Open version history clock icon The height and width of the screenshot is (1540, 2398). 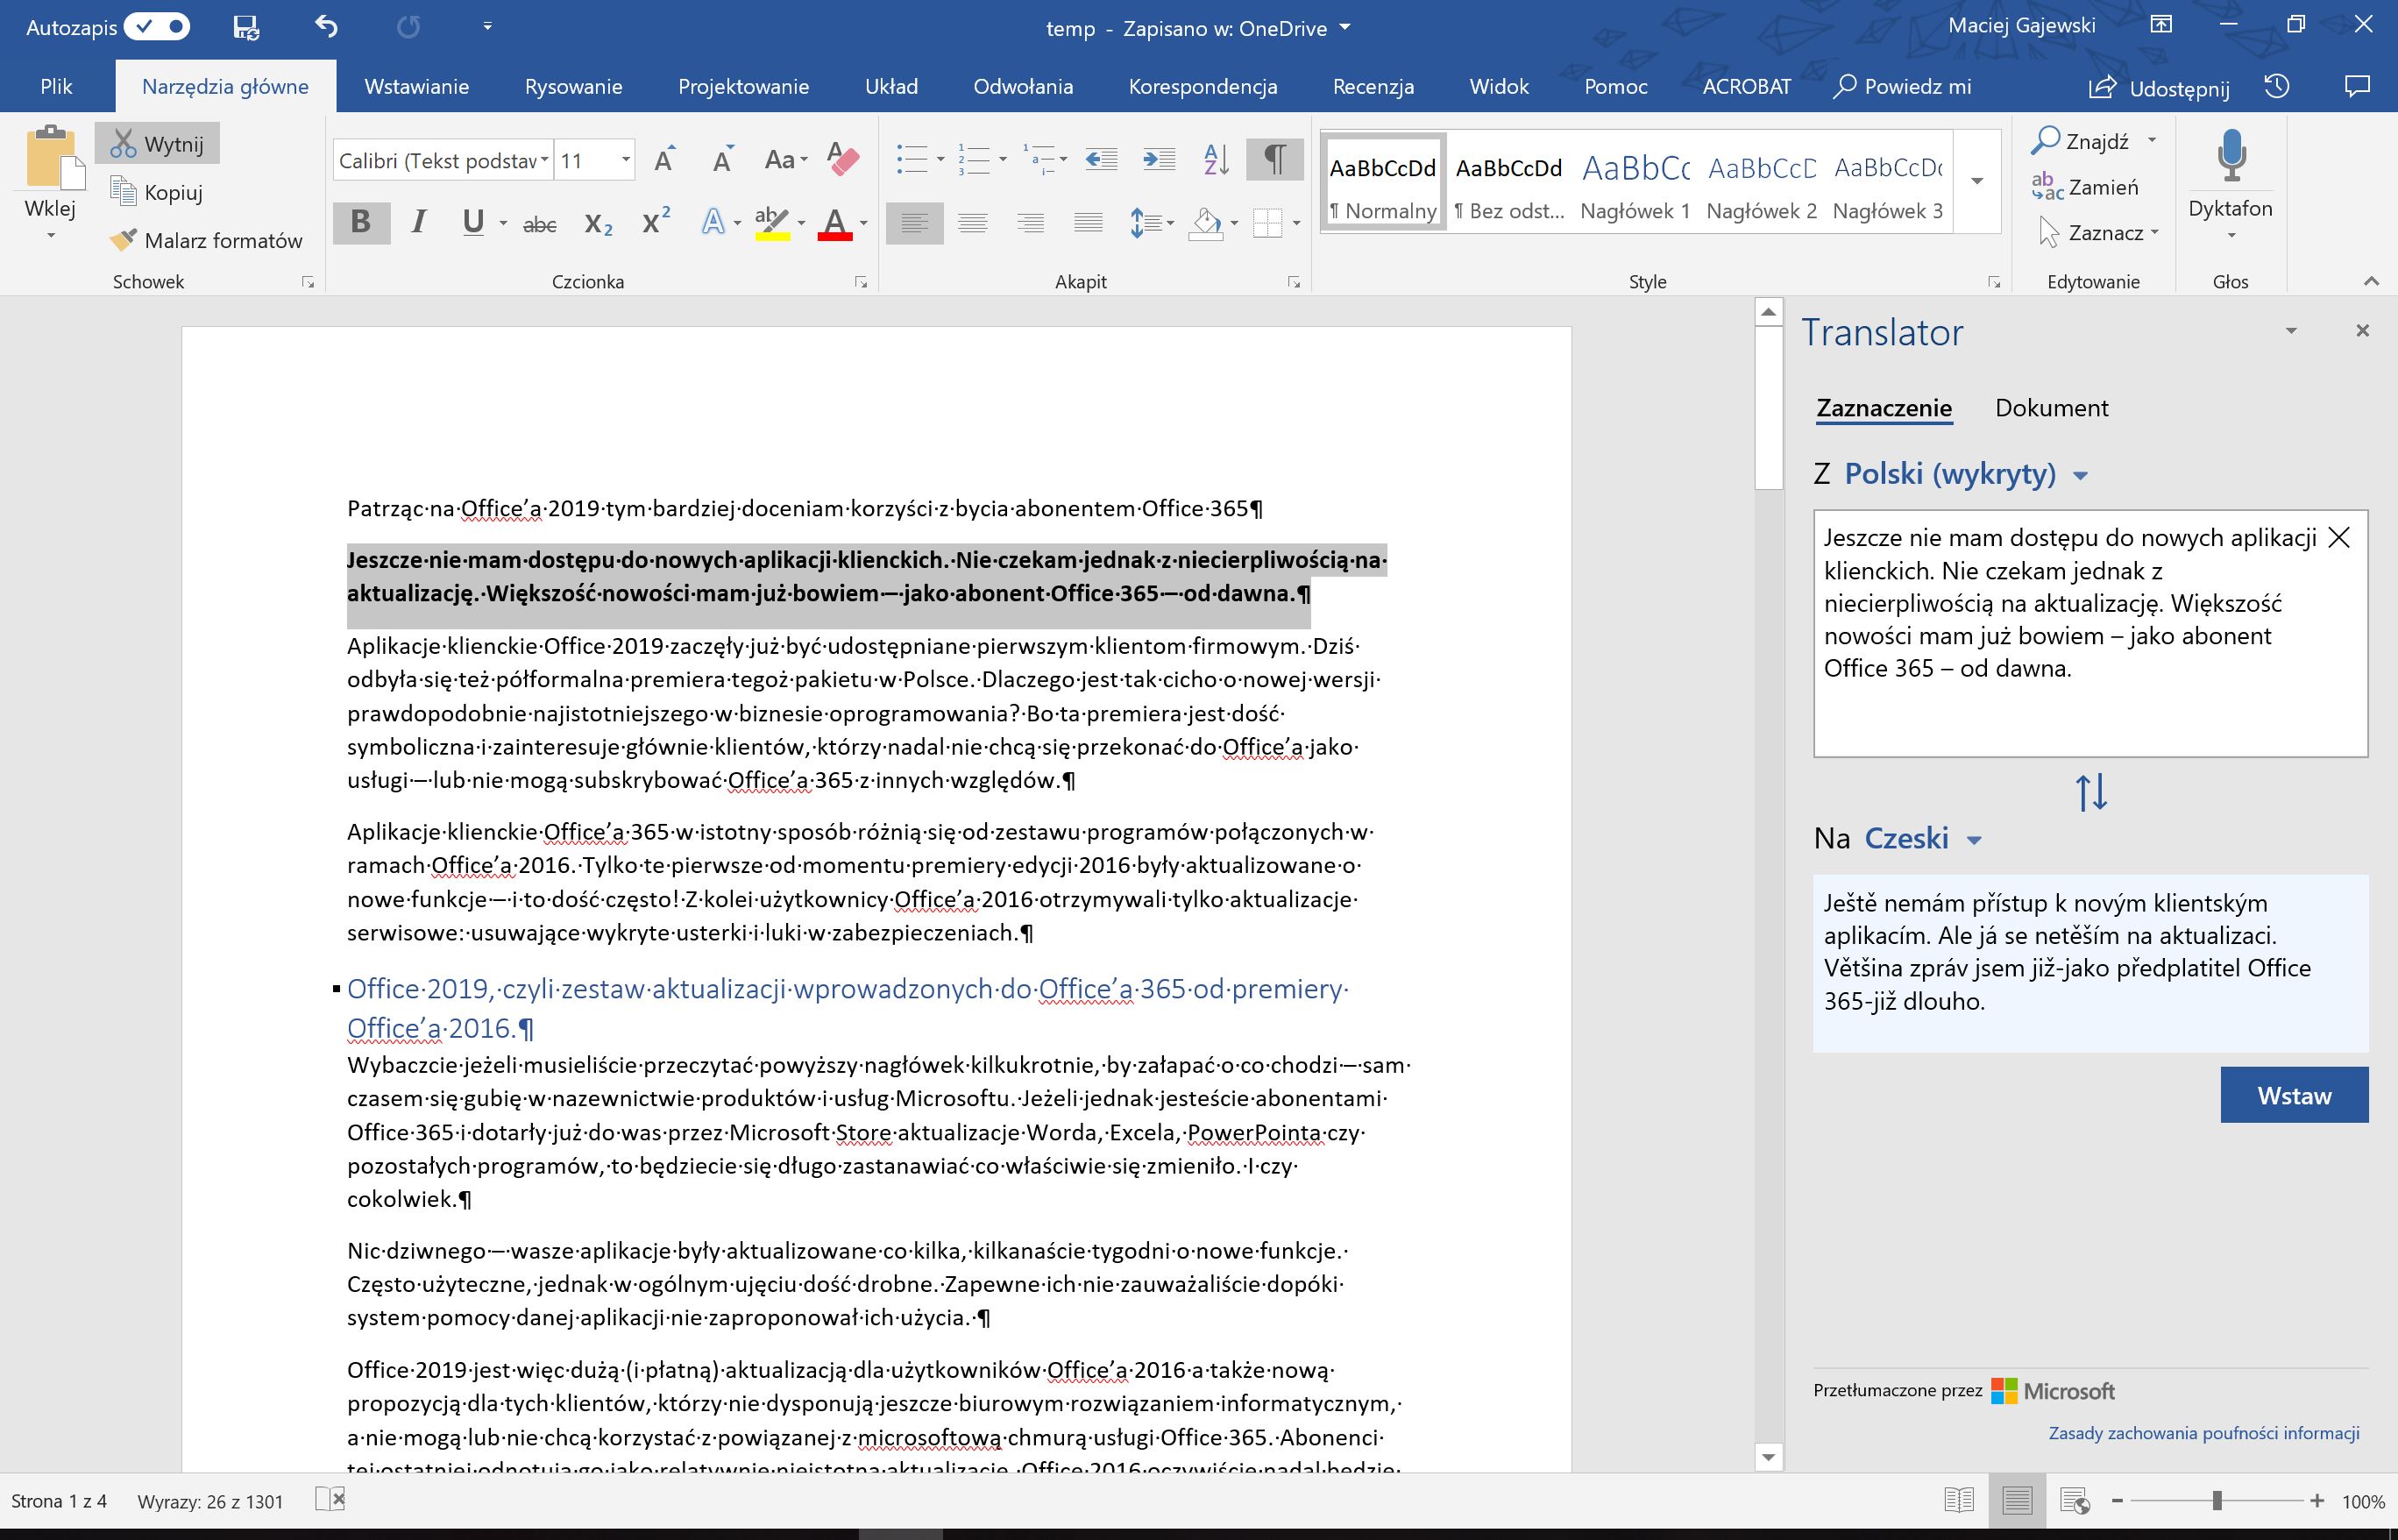pyautogui.click(x=2277, y=86)
